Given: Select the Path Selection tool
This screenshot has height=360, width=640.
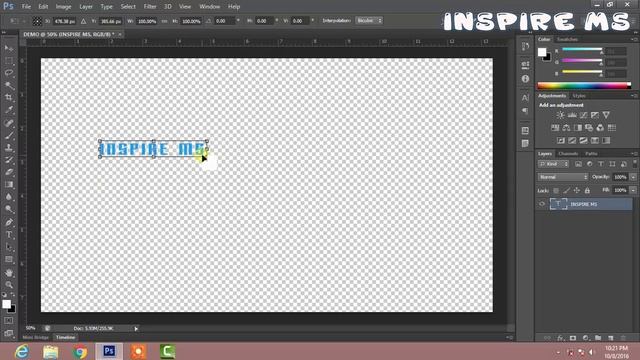Looking at the screenshot, I should [x=9, y=247].
